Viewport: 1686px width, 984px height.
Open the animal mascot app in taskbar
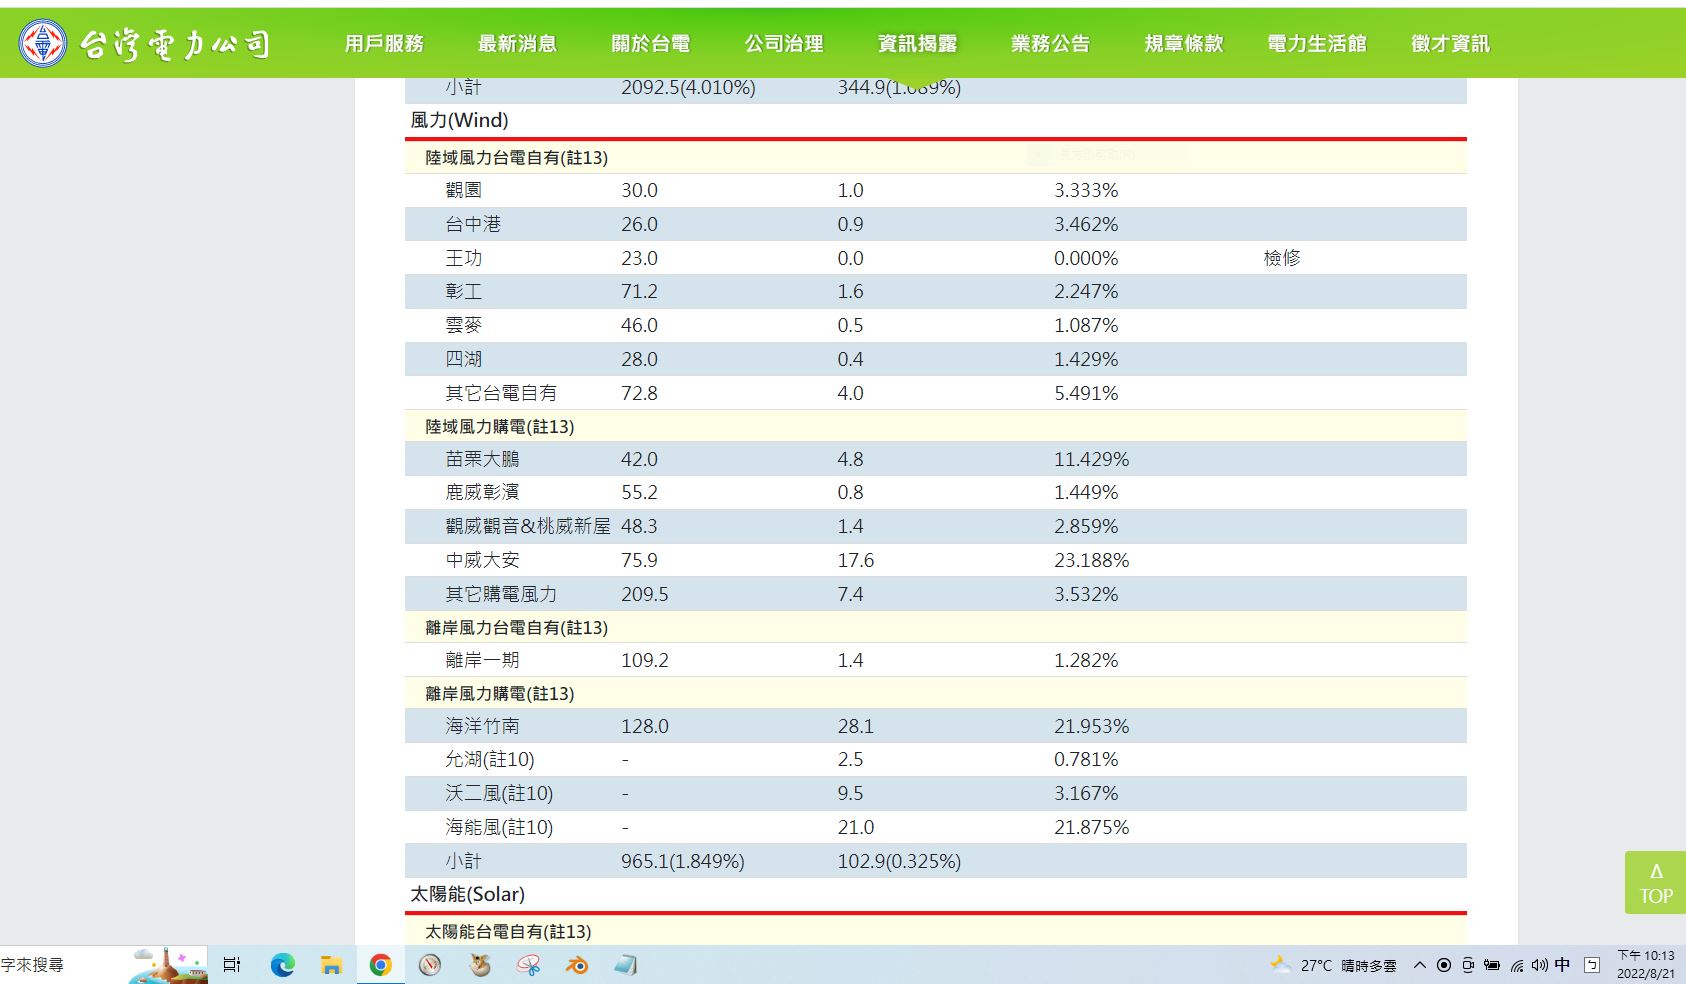click(480, 965)
